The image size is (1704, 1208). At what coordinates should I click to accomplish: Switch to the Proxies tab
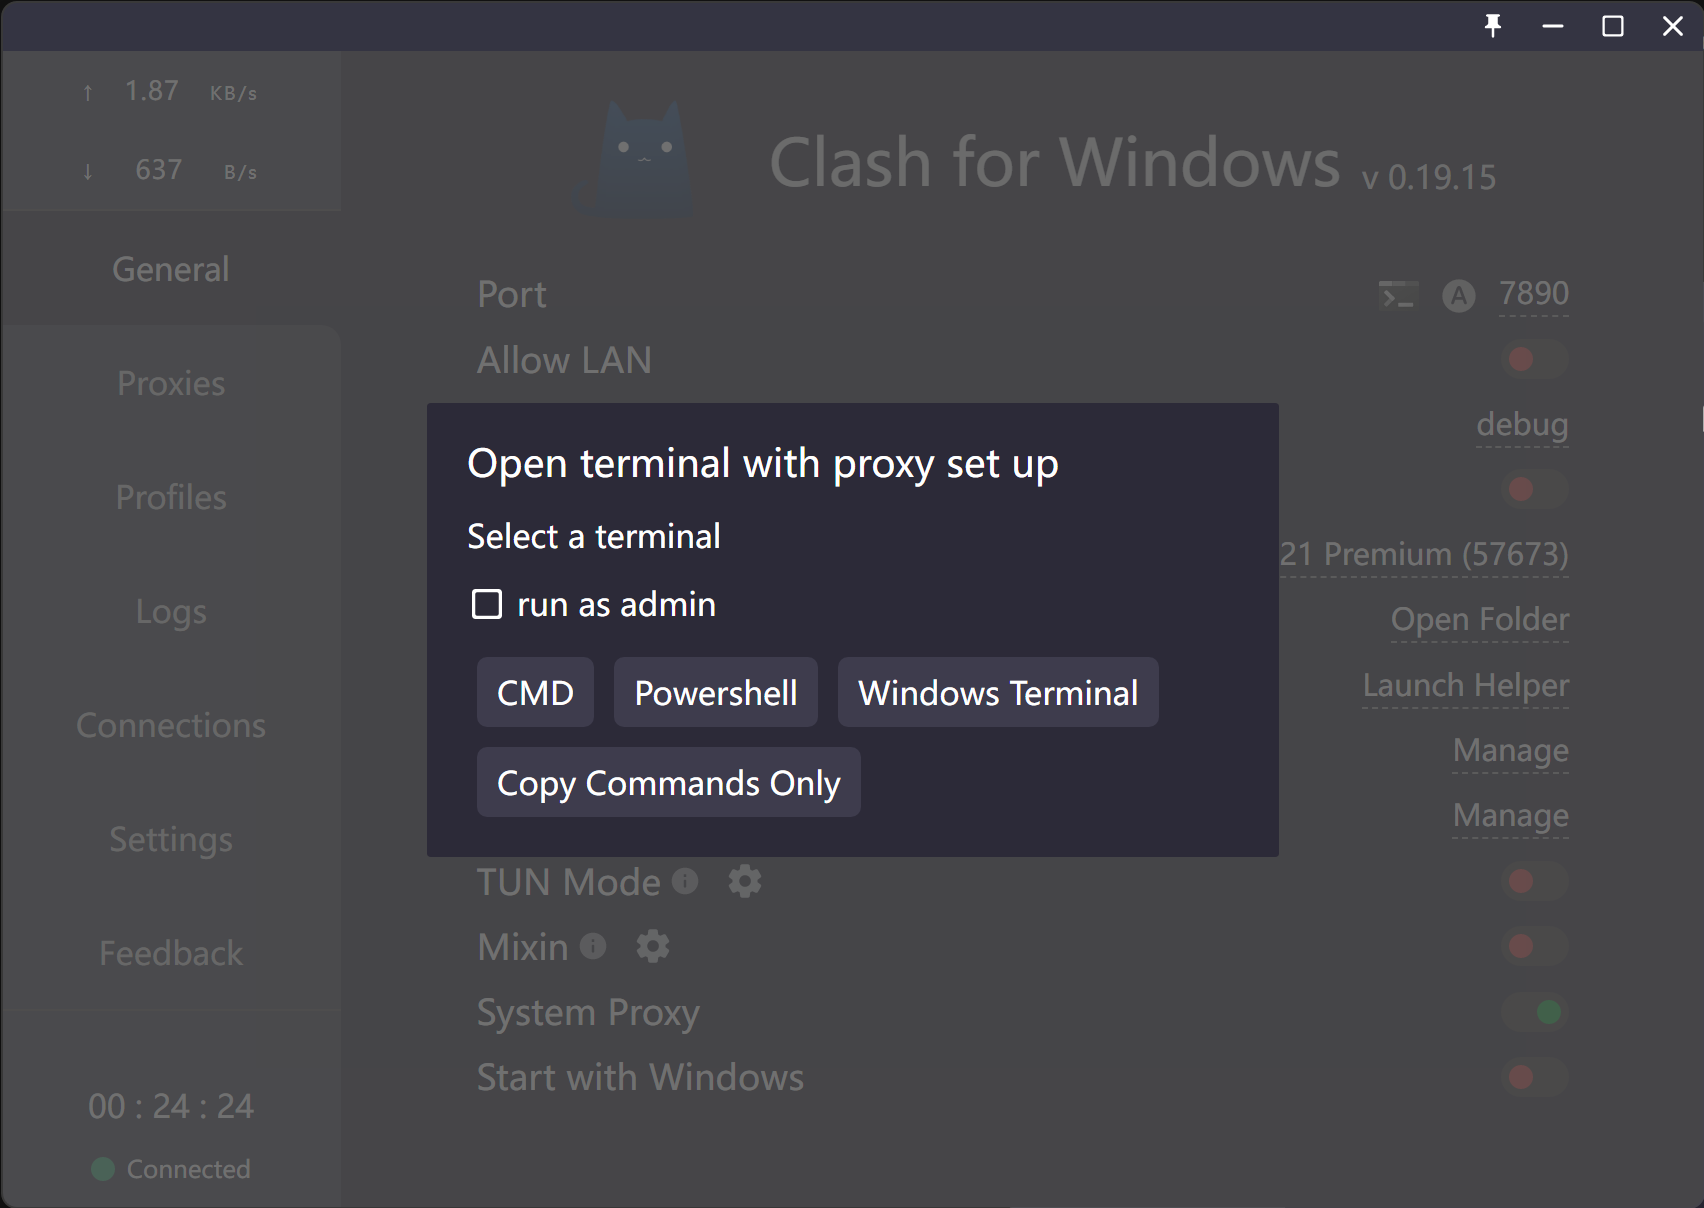171,383
